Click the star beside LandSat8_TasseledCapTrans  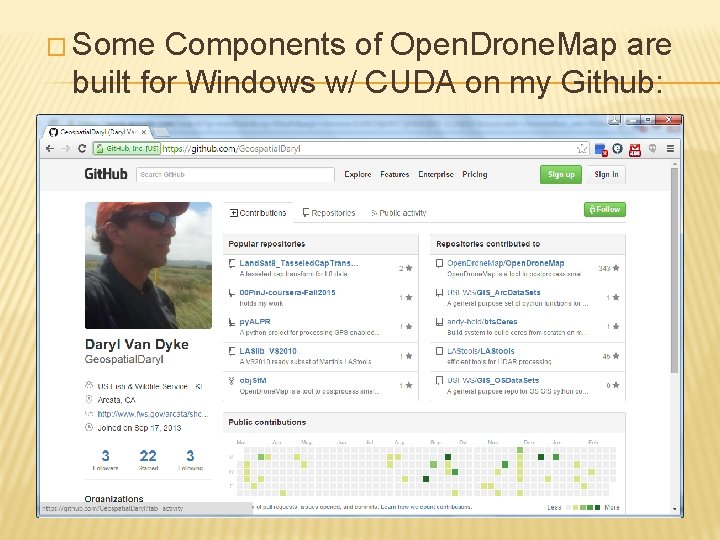tap(409, 268)
